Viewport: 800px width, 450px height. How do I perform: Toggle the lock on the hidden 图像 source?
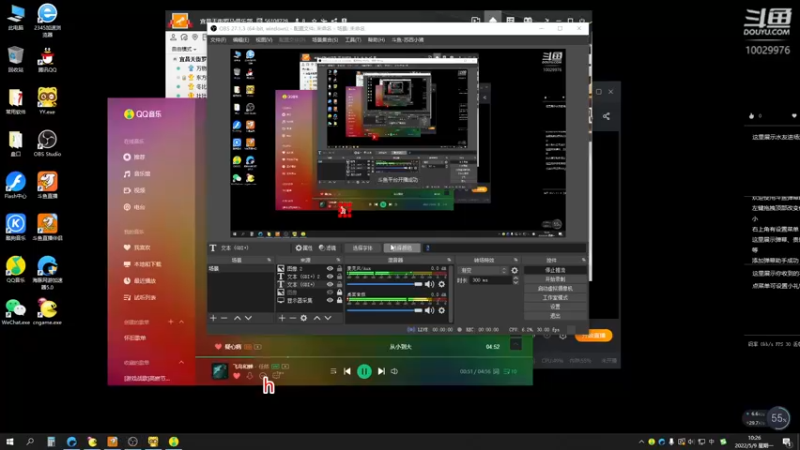[339, 292]
